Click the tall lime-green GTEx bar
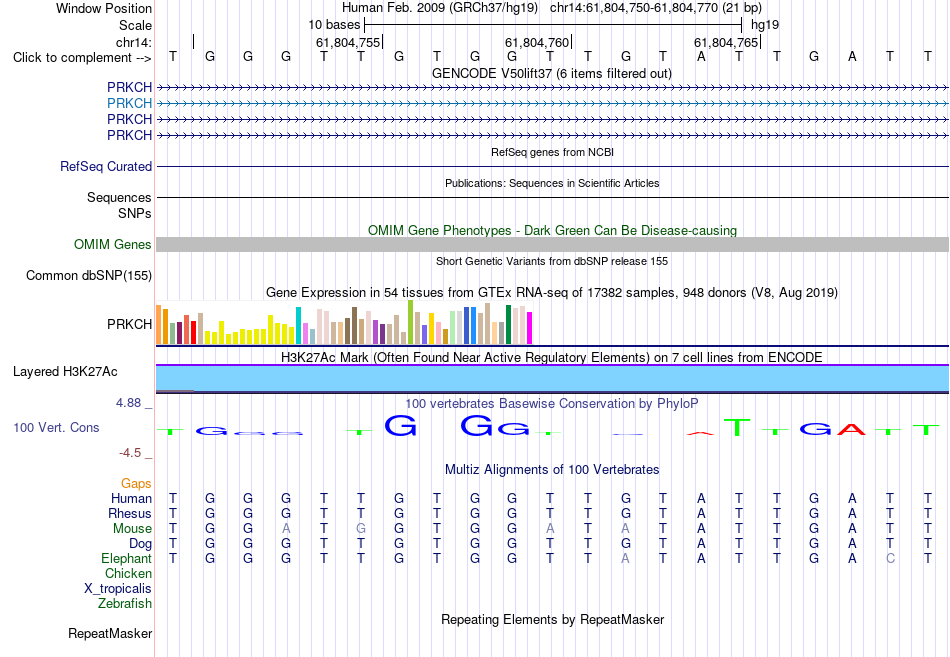Viewport: 950px width, 657px height. [411, 322]
